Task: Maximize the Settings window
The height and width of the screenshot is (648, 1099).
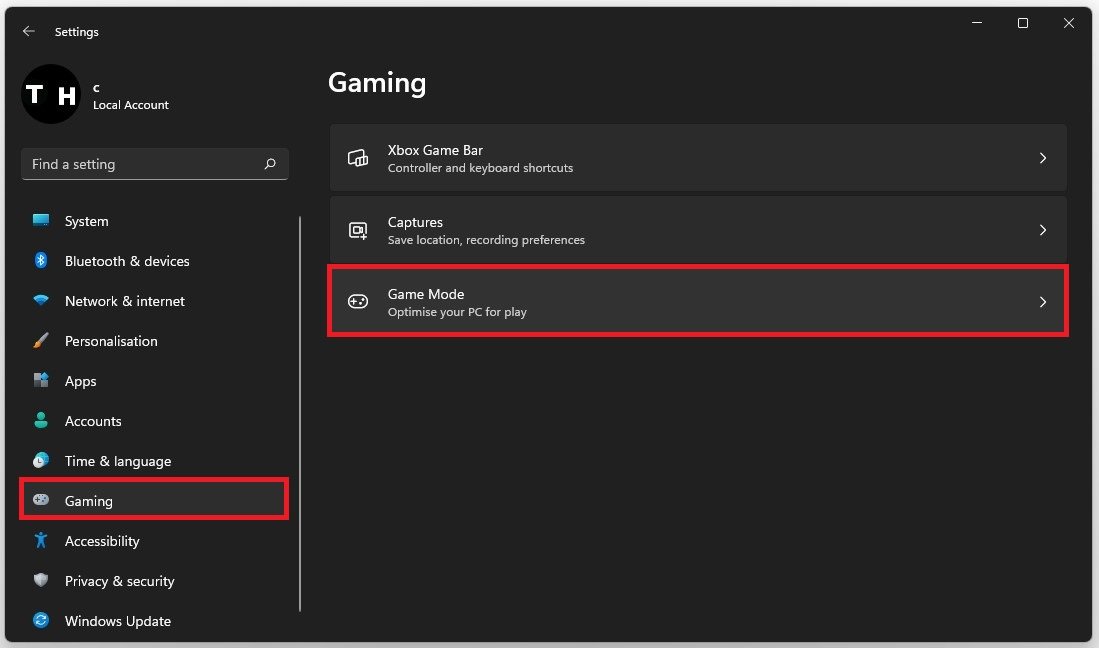Action: coord(1023,23)
